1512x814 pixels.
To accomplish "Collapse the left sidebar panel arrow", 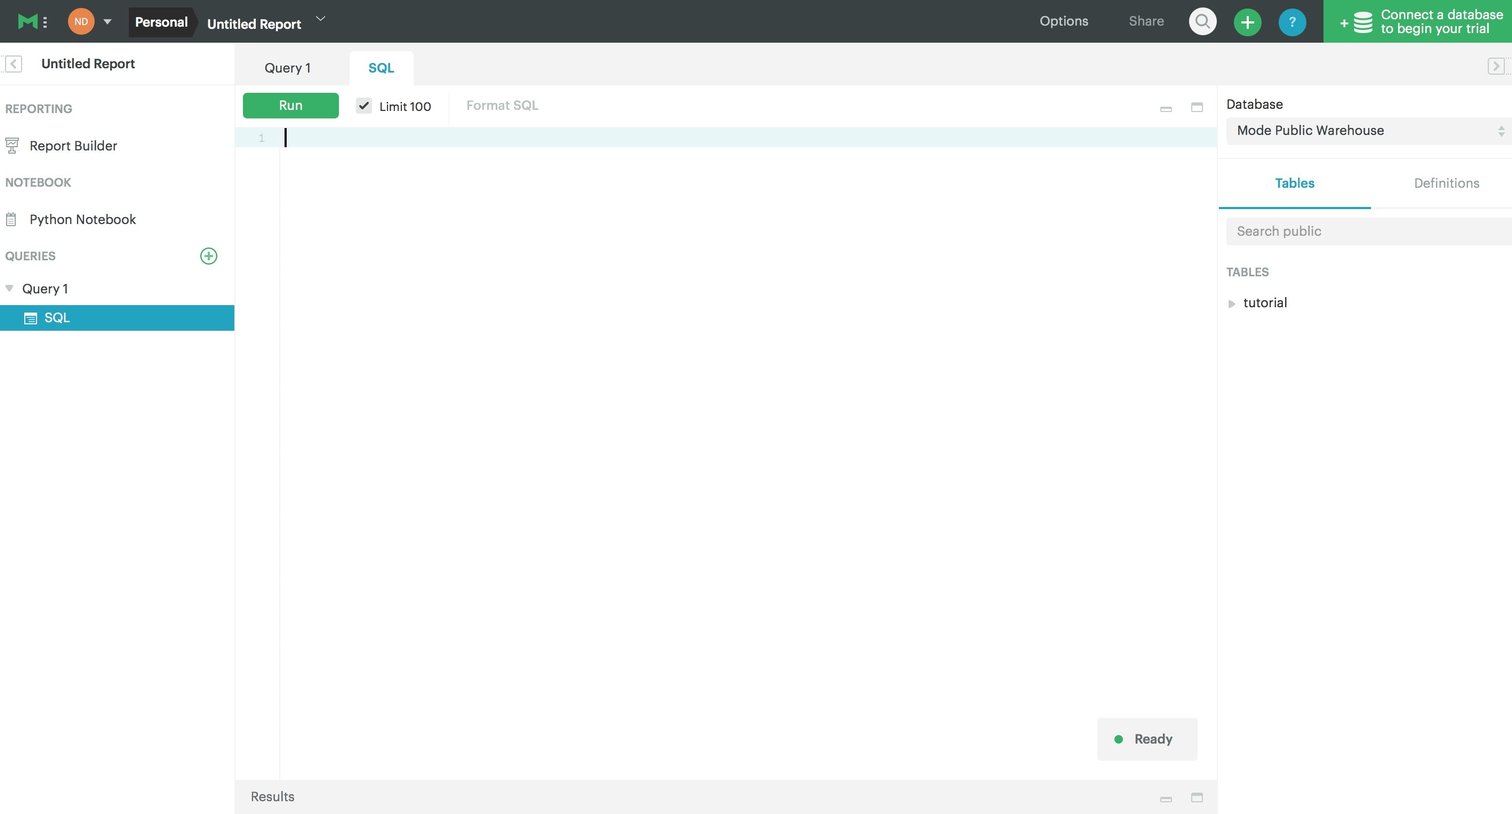I will tap(13, 64).
